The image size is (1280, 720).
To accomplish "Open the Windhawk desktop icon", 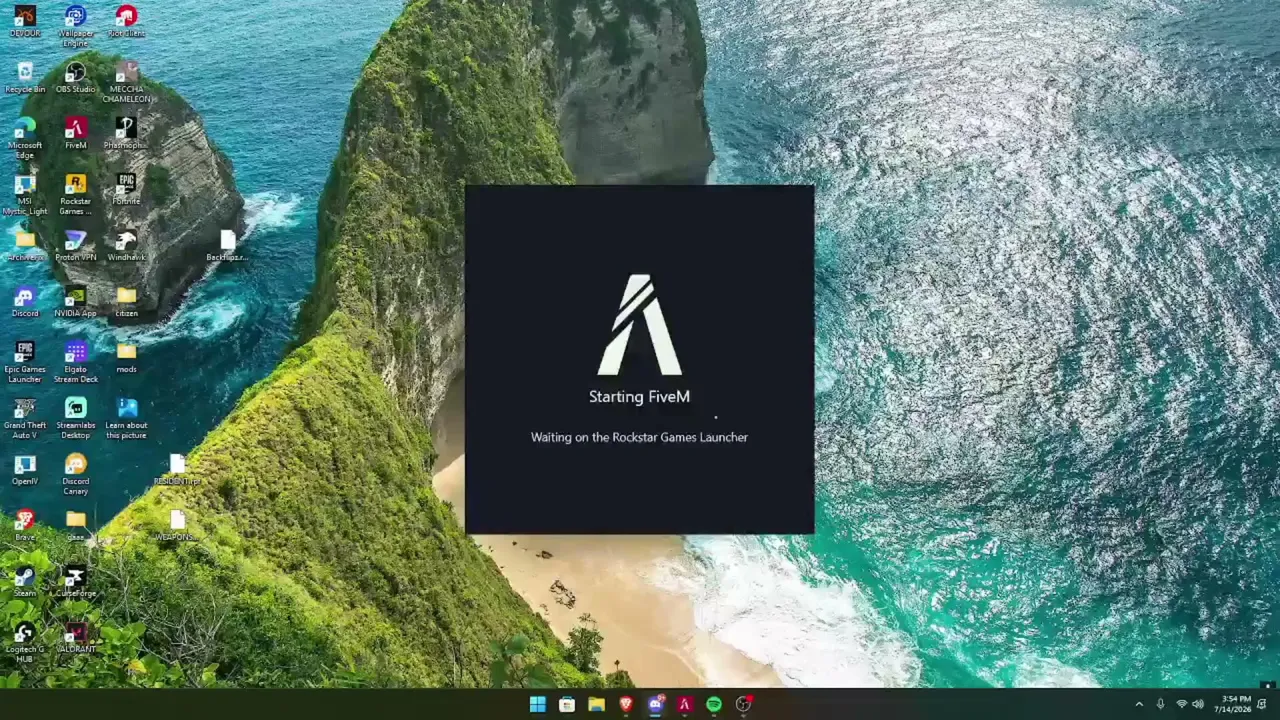I will [126, 245].
